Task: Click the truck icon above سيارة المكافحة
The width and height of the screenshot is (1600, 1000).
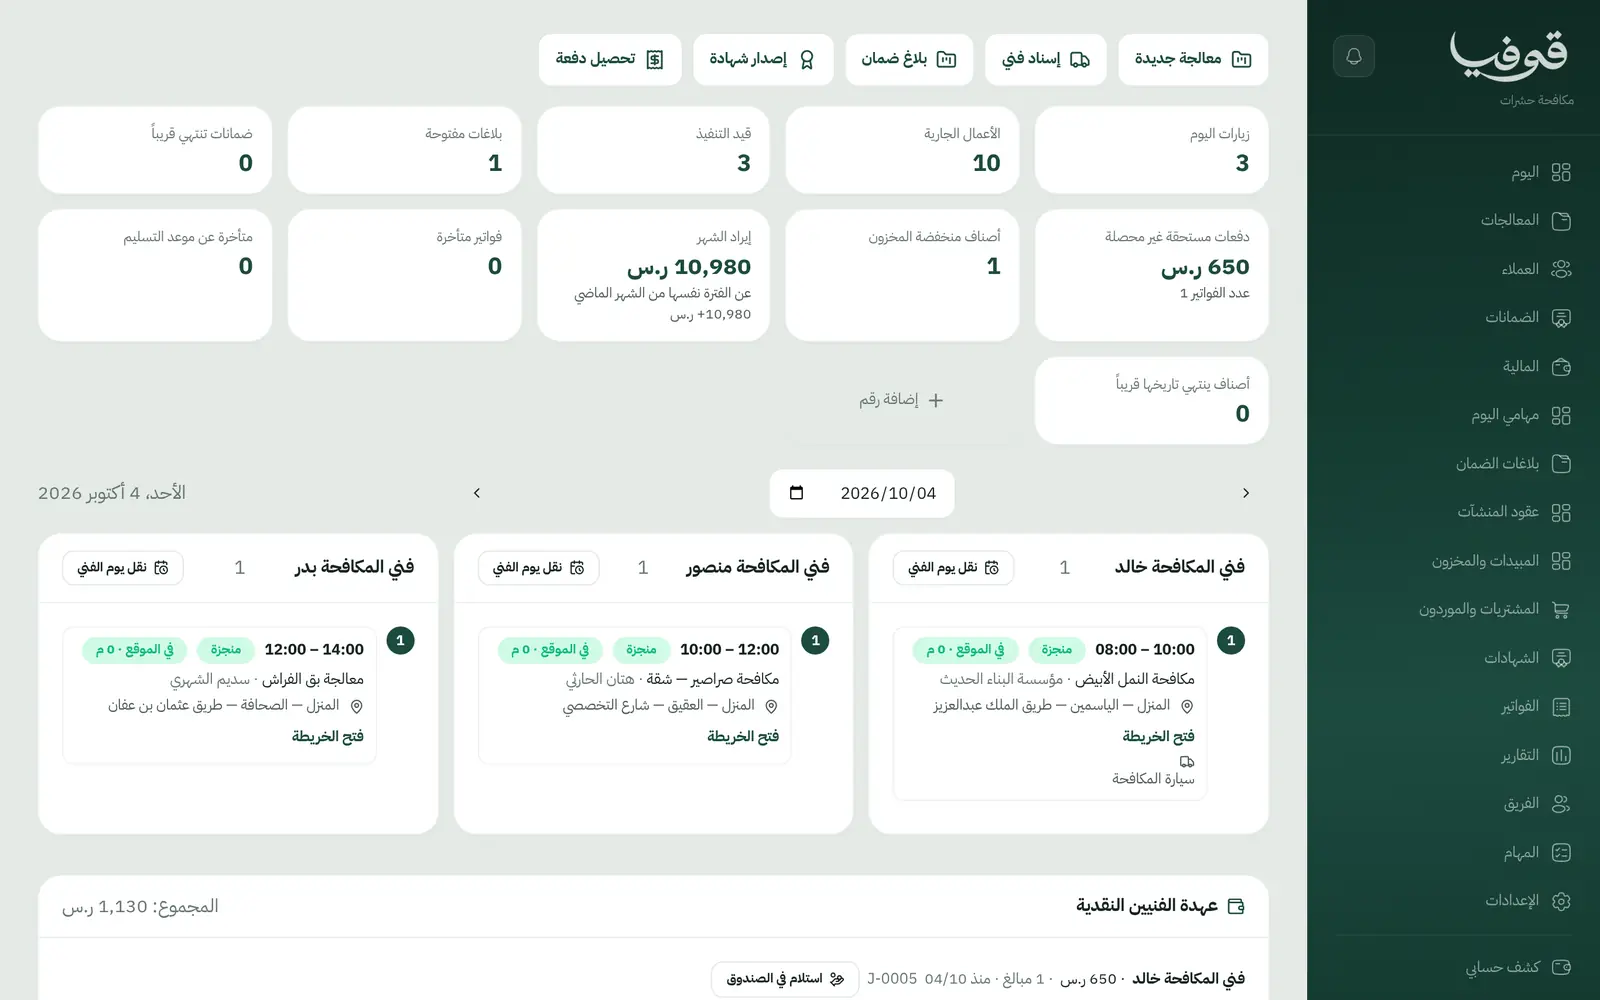Action: (1187, 761)
